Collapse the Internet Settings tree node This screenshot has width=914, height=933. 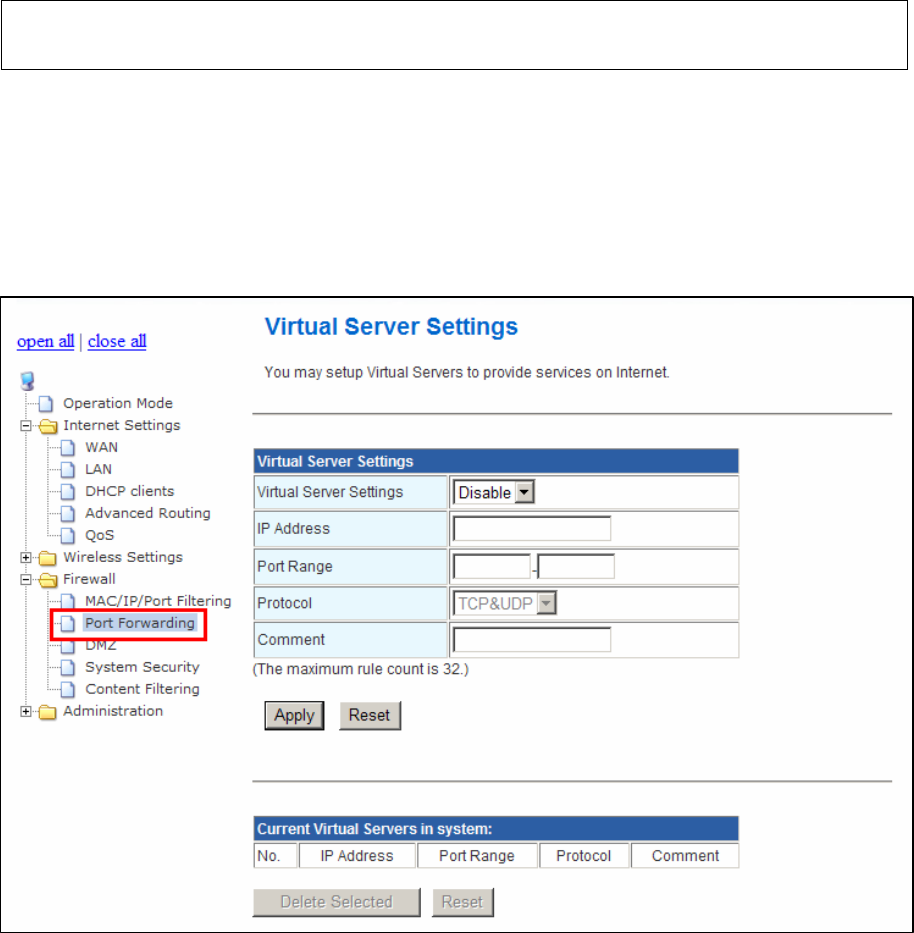click(26, 425)
